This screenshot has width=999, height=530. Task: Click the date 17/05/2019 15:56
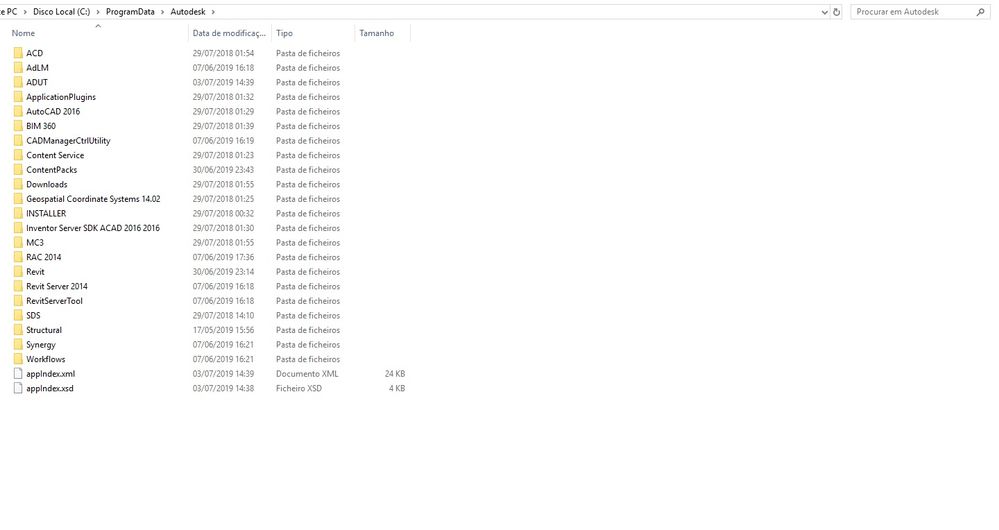(x=223, y=330)
